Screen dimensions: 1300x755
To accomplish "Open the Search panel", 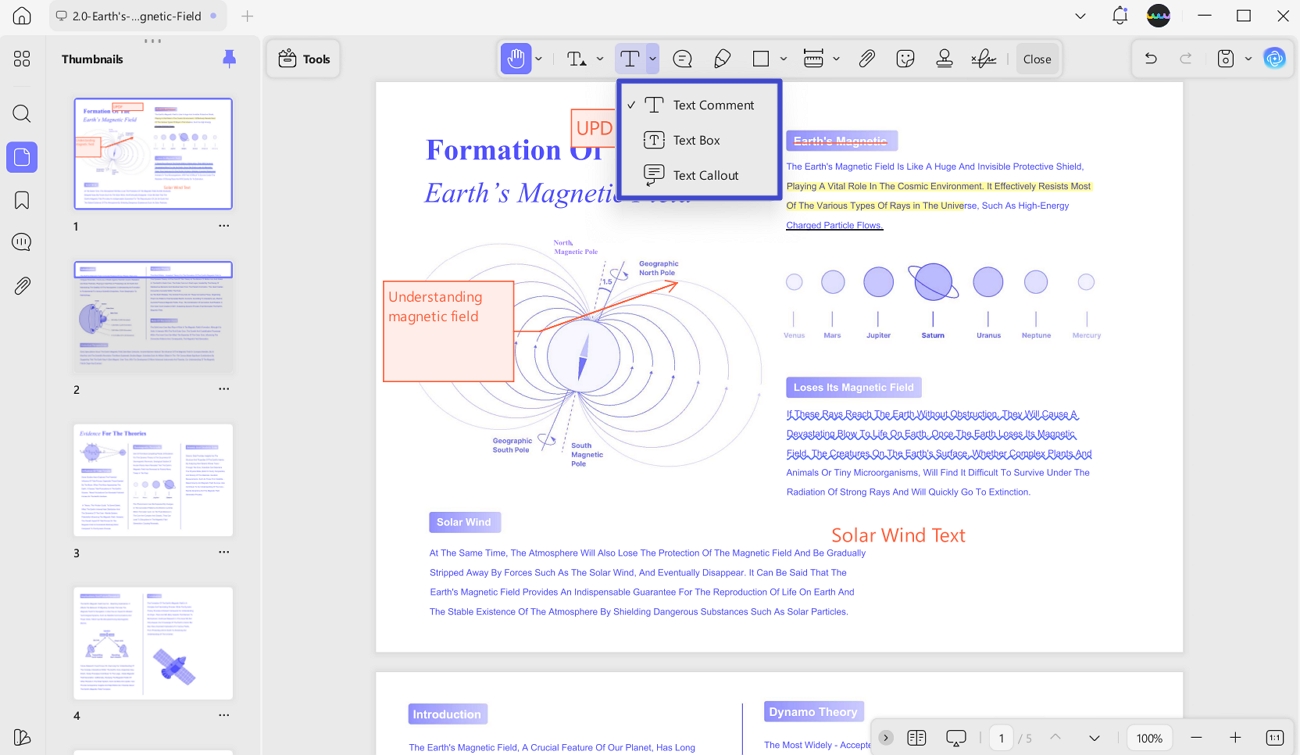I will 22,114.
